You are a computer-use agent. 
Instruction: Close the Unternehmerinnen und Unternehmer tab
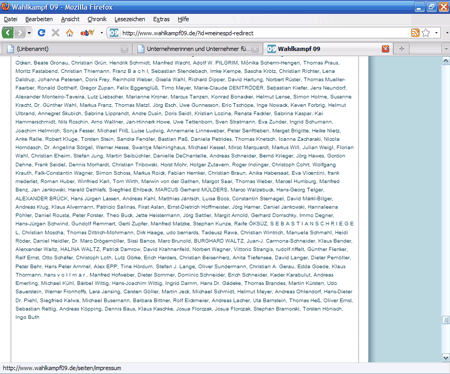(x=255, y=49)
